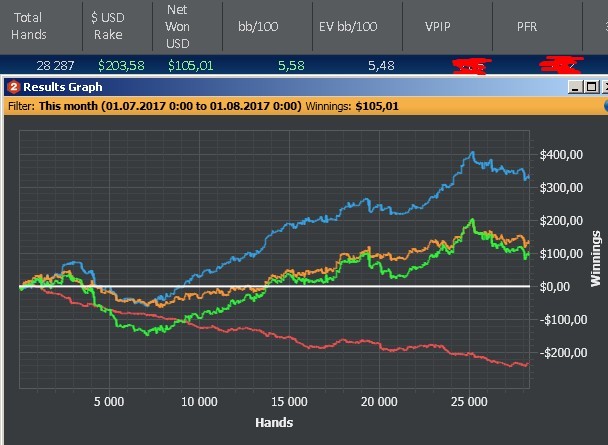Select the 5,48 EV bb/100 value
The image size is (608, 445).
(x=381, y=66)
